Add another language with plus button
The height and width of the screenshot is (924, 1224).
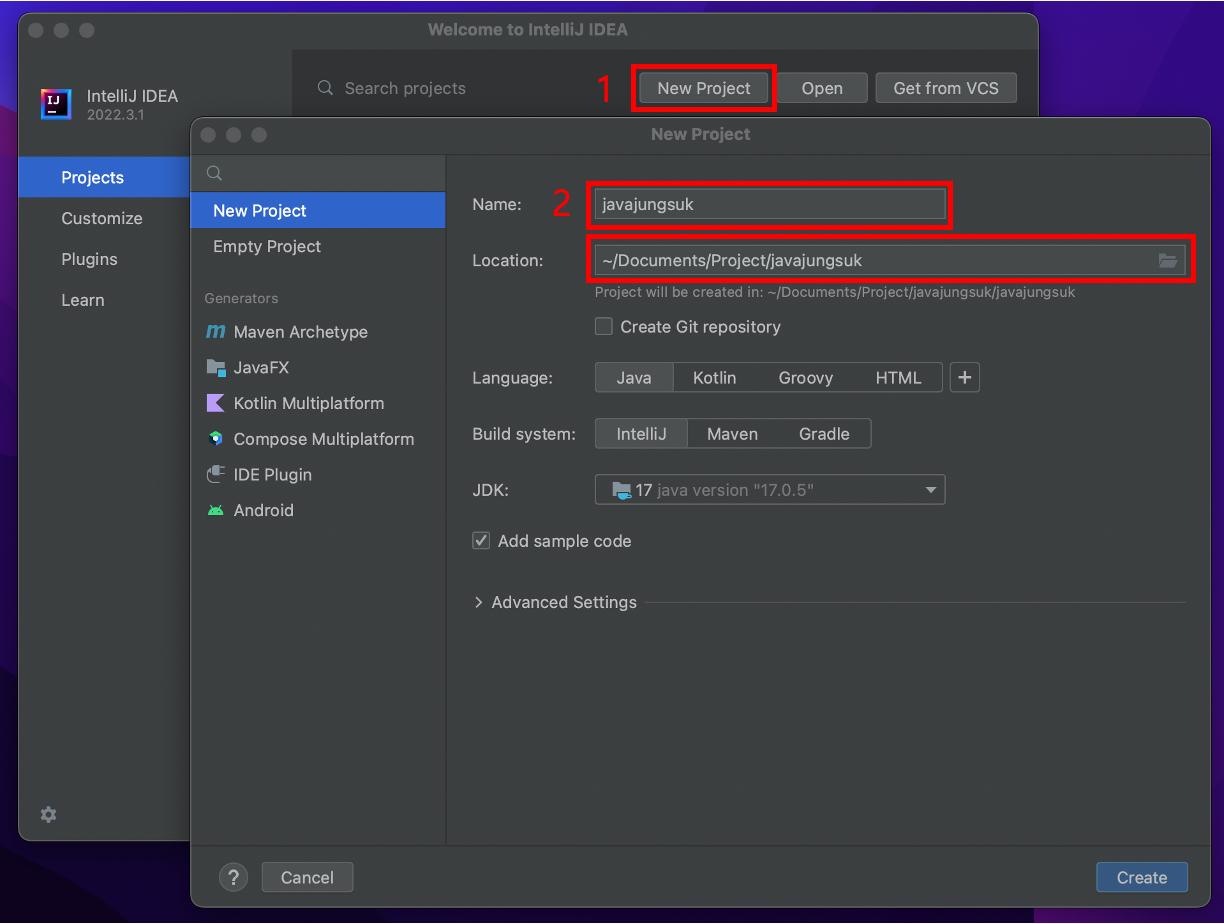(x=964, y=378)
